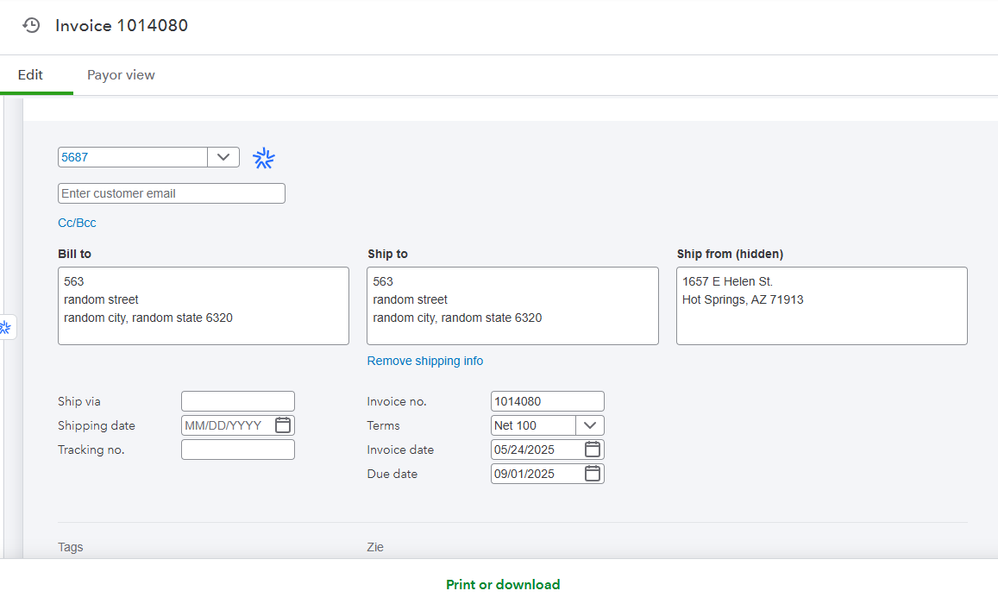Open the Due date calendar picker
998x598 pixels.
click(x=593, y=473)
